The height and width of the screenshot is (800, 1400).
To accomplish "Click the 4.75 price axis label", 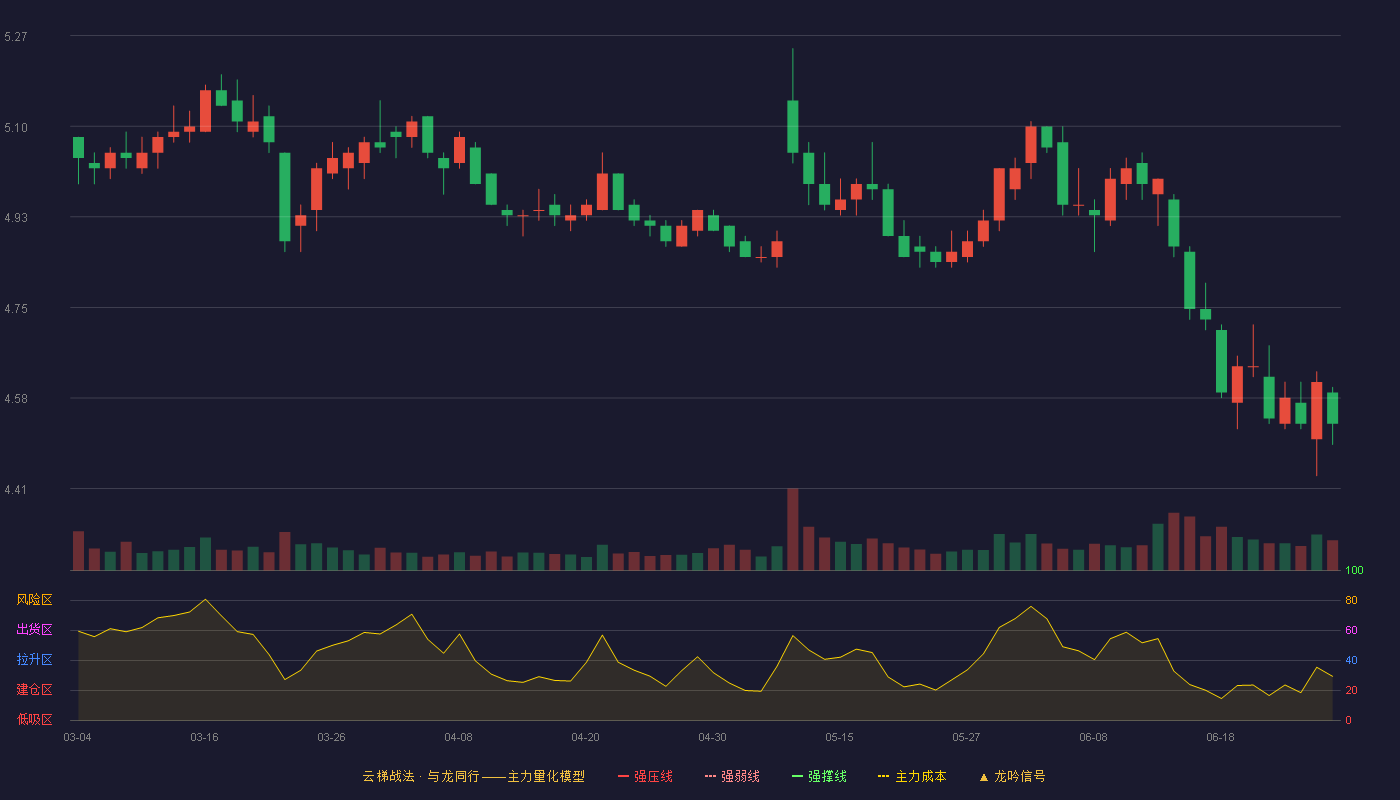I will (16, 309).
